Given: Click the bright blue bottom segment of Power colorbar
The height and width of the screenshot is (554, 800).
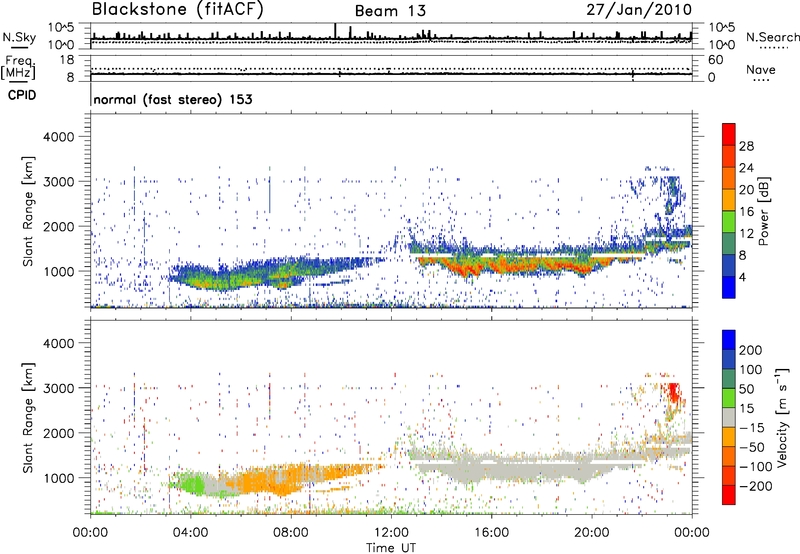Looking at the screenshot, I should (729, 287).
